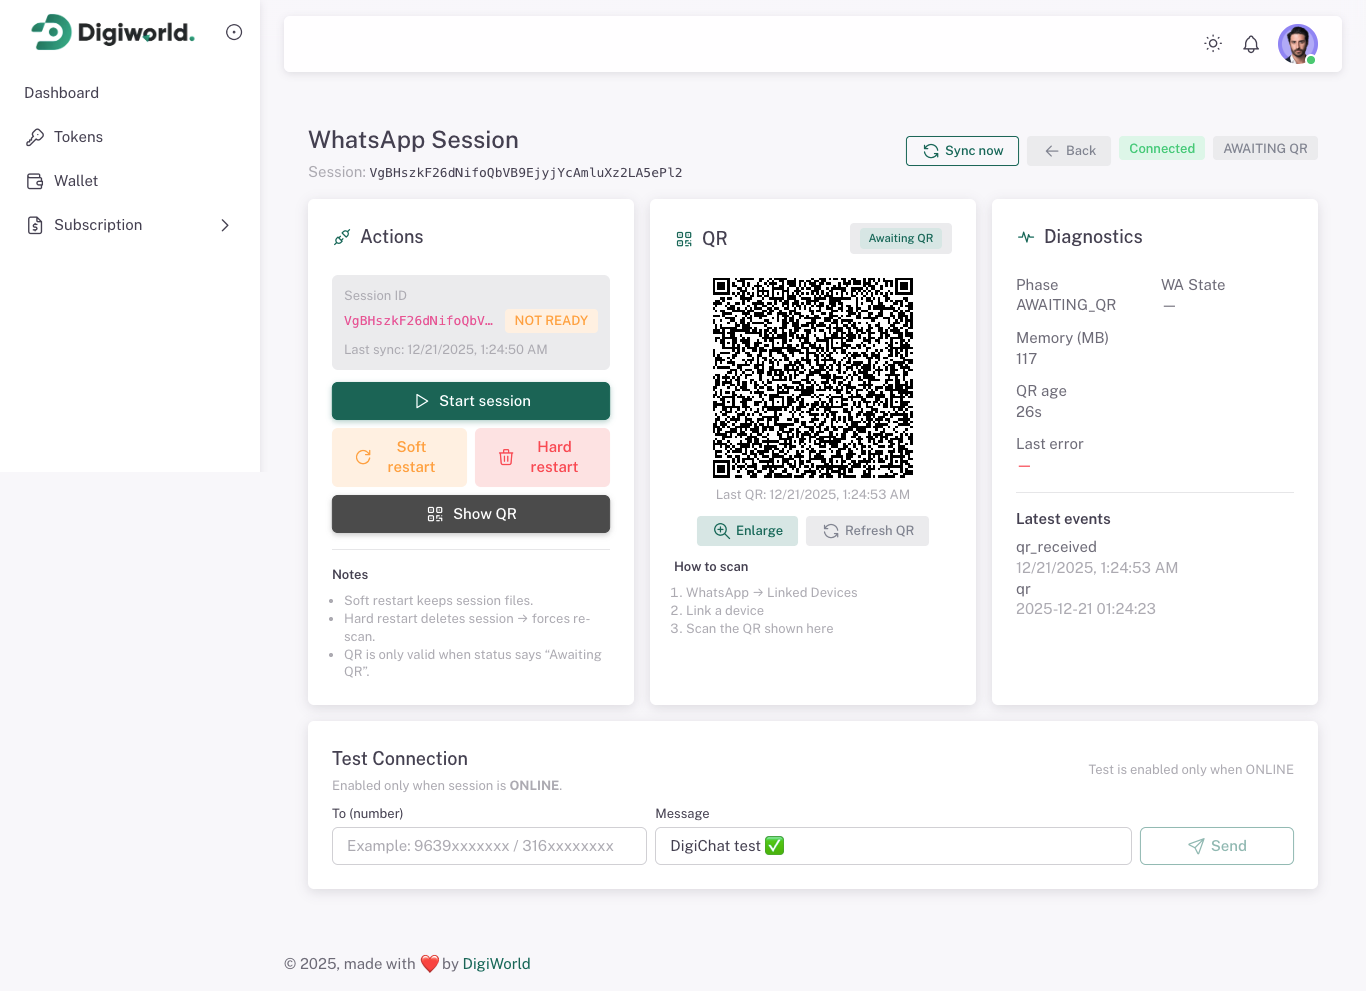Switch the light/dark theme sun icon
The width and height of the screenshot is (1366, 991).
click(1213, 44)
